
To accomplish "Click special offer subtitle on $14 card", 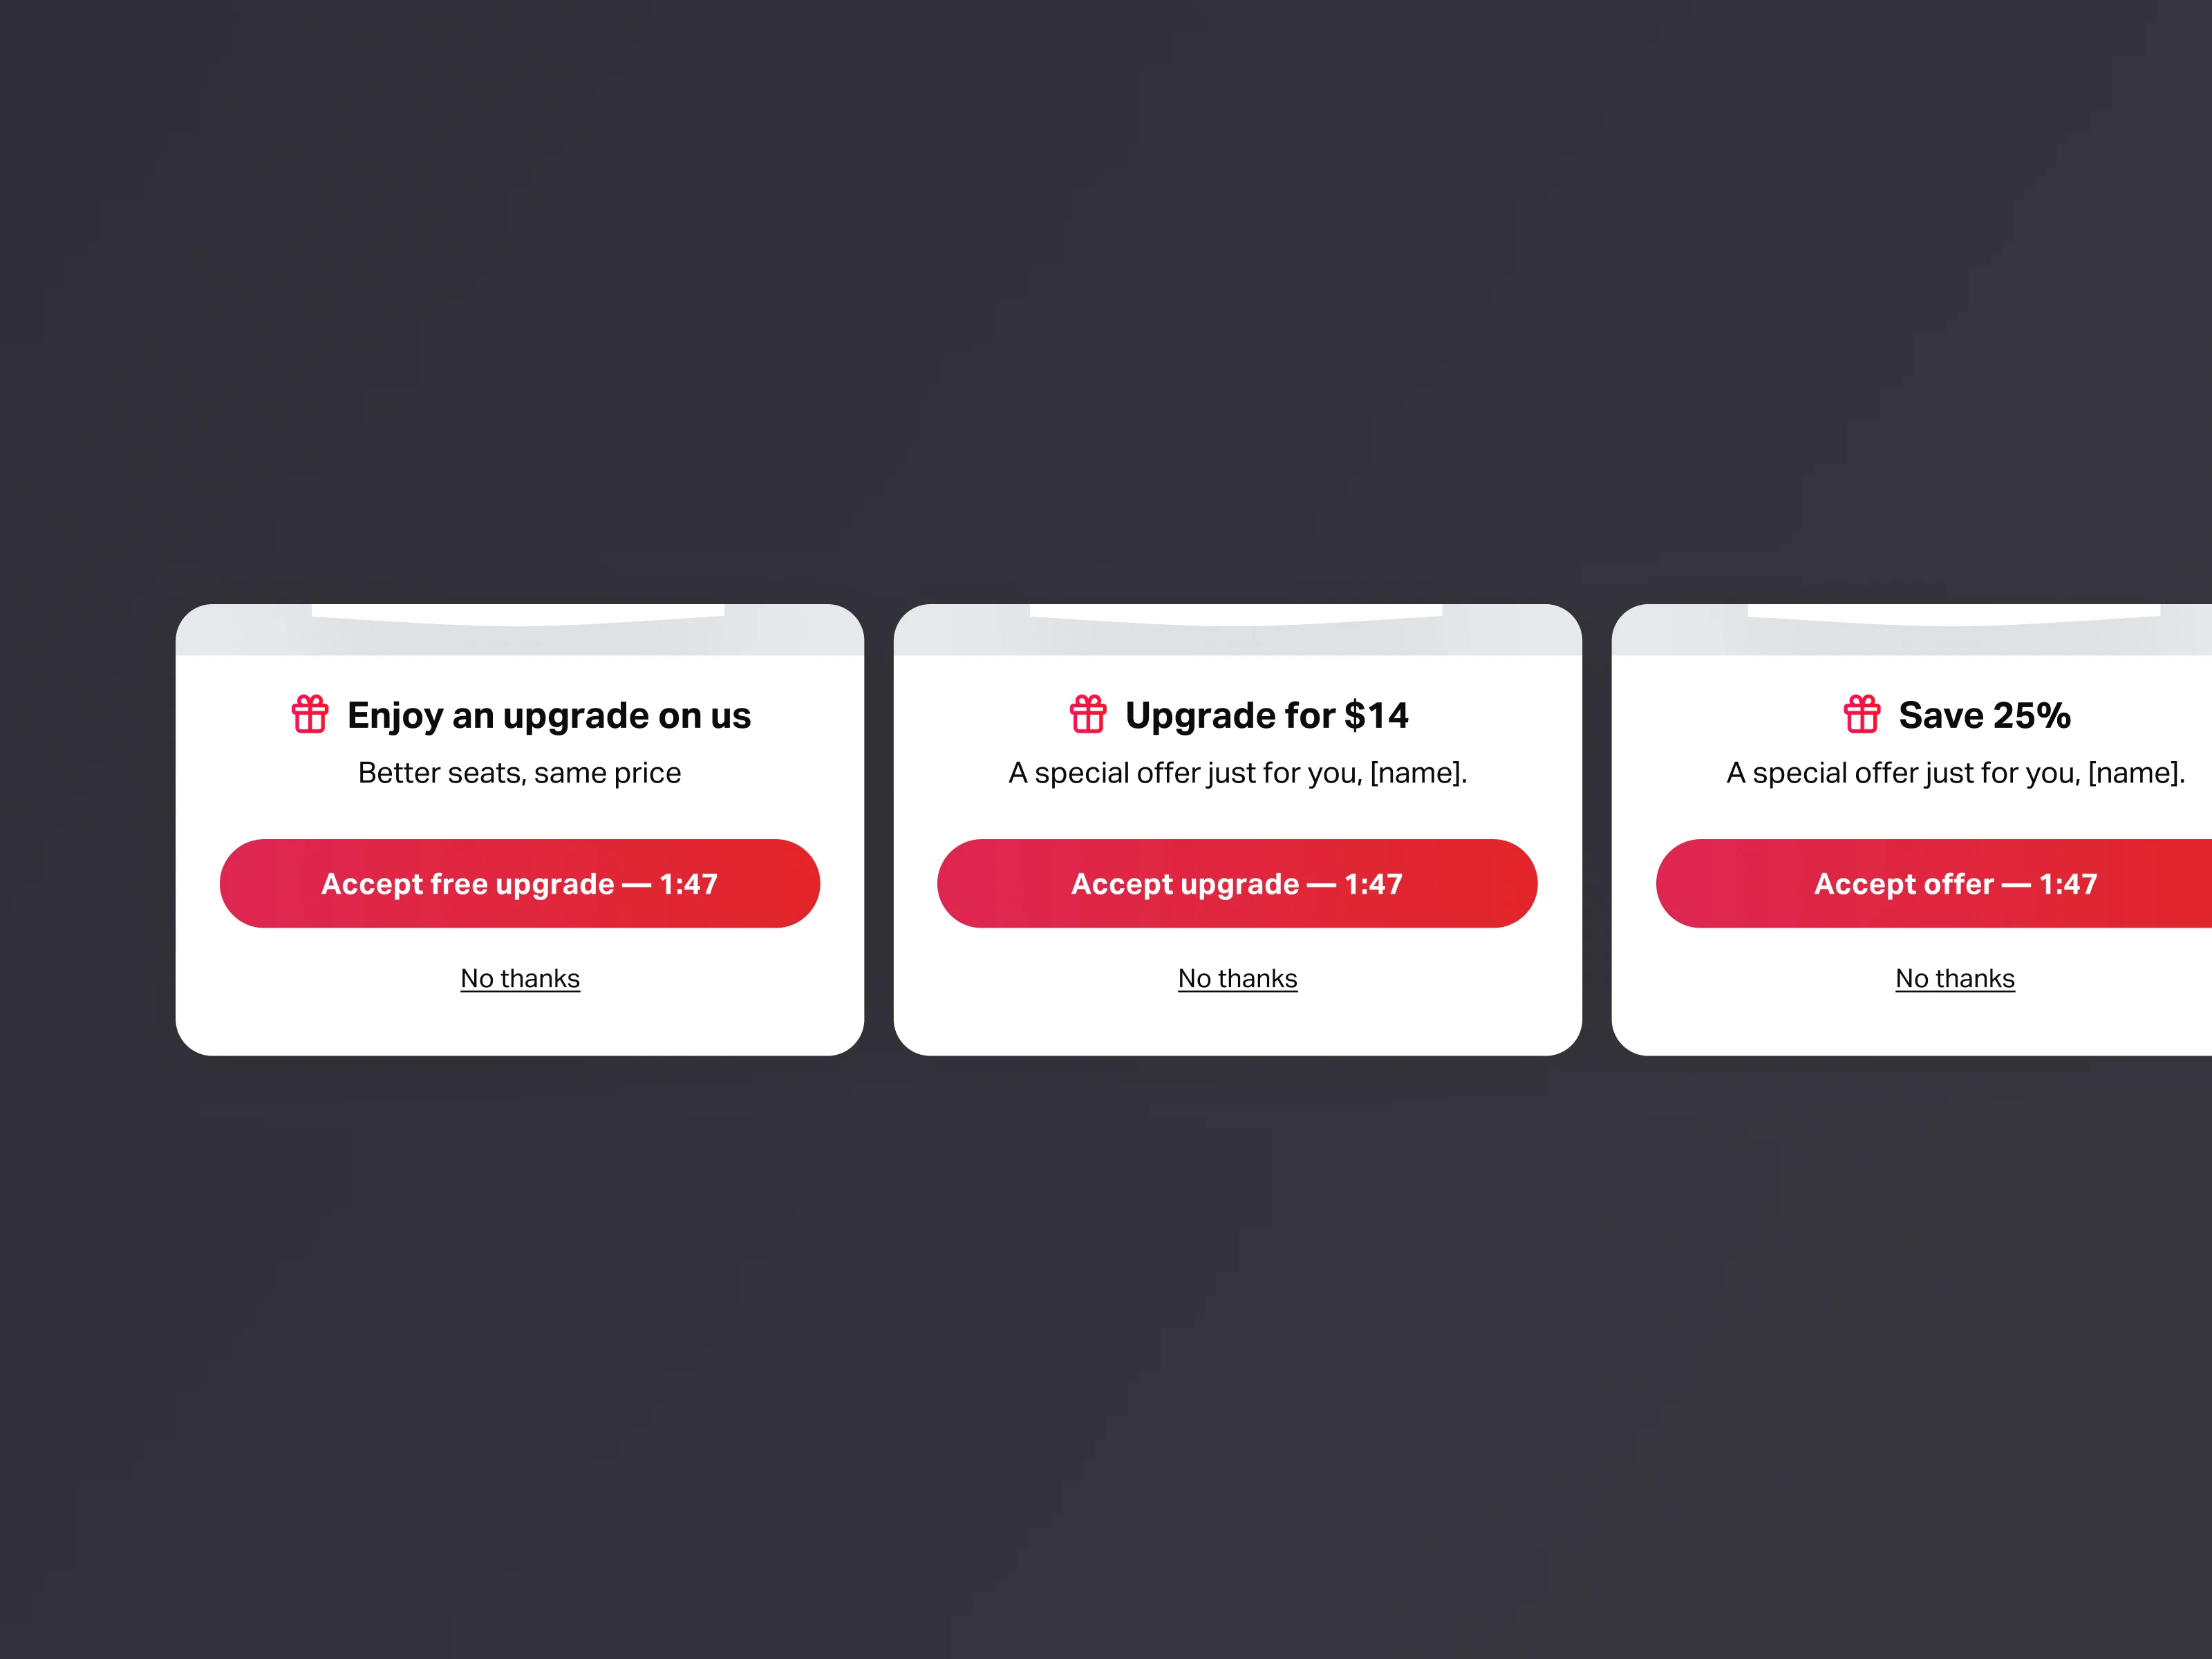I will click(1238, 773).
